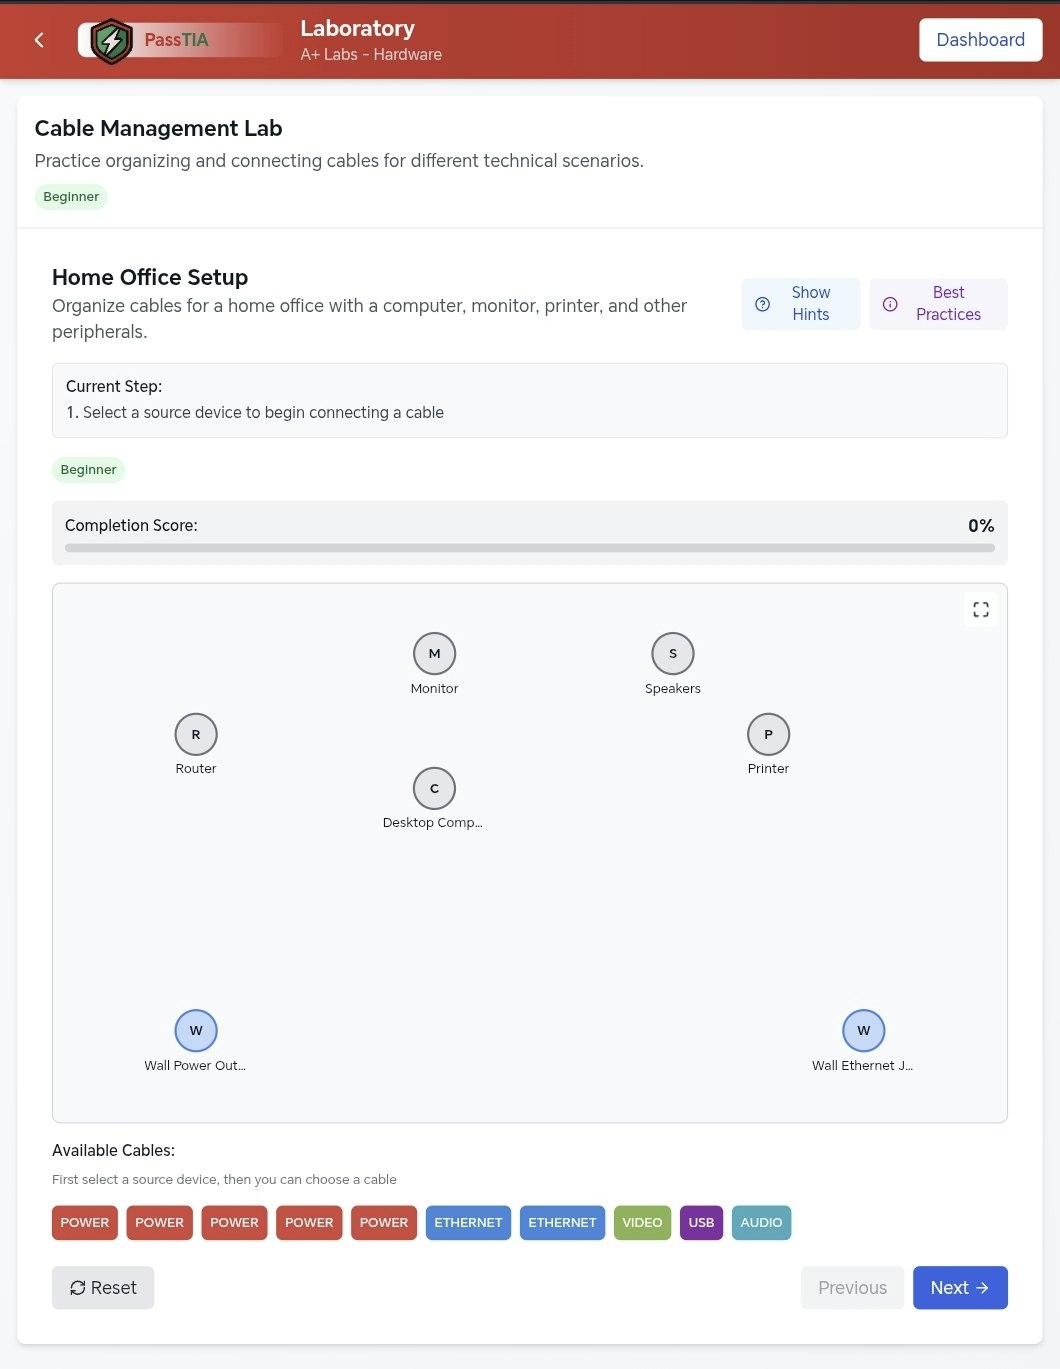Click the Completion Score progress bar
Screen dimensions: 1060x1369
[530, 548]
